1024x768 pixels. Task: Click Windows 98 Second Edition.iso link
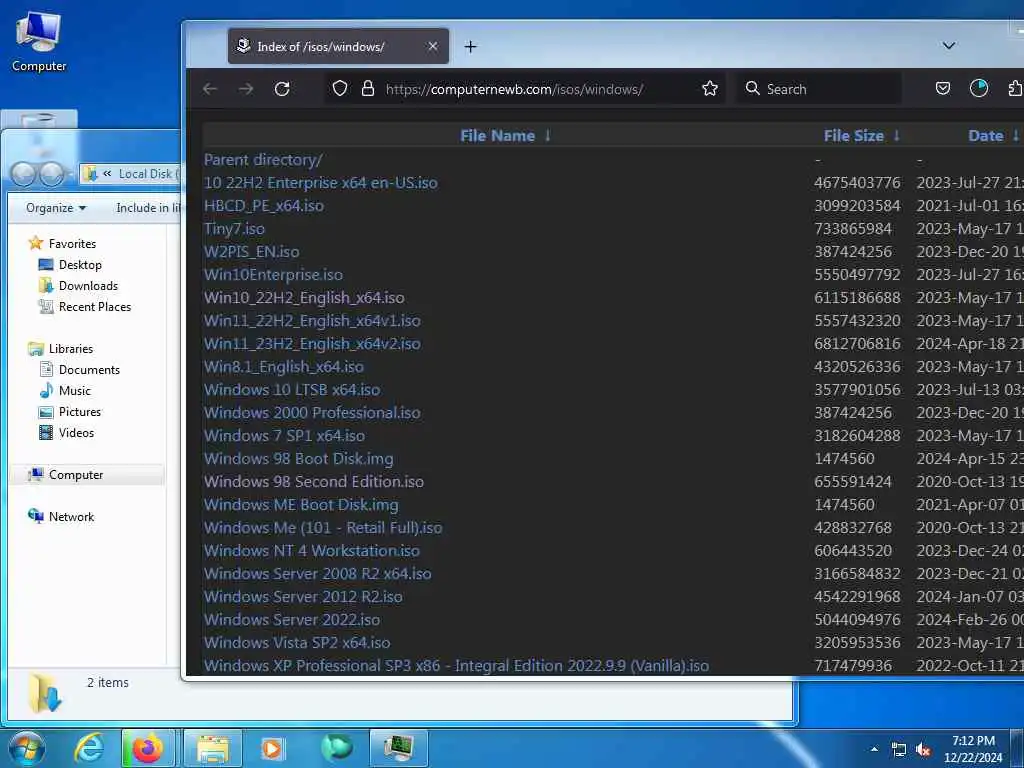pos(313,481)
